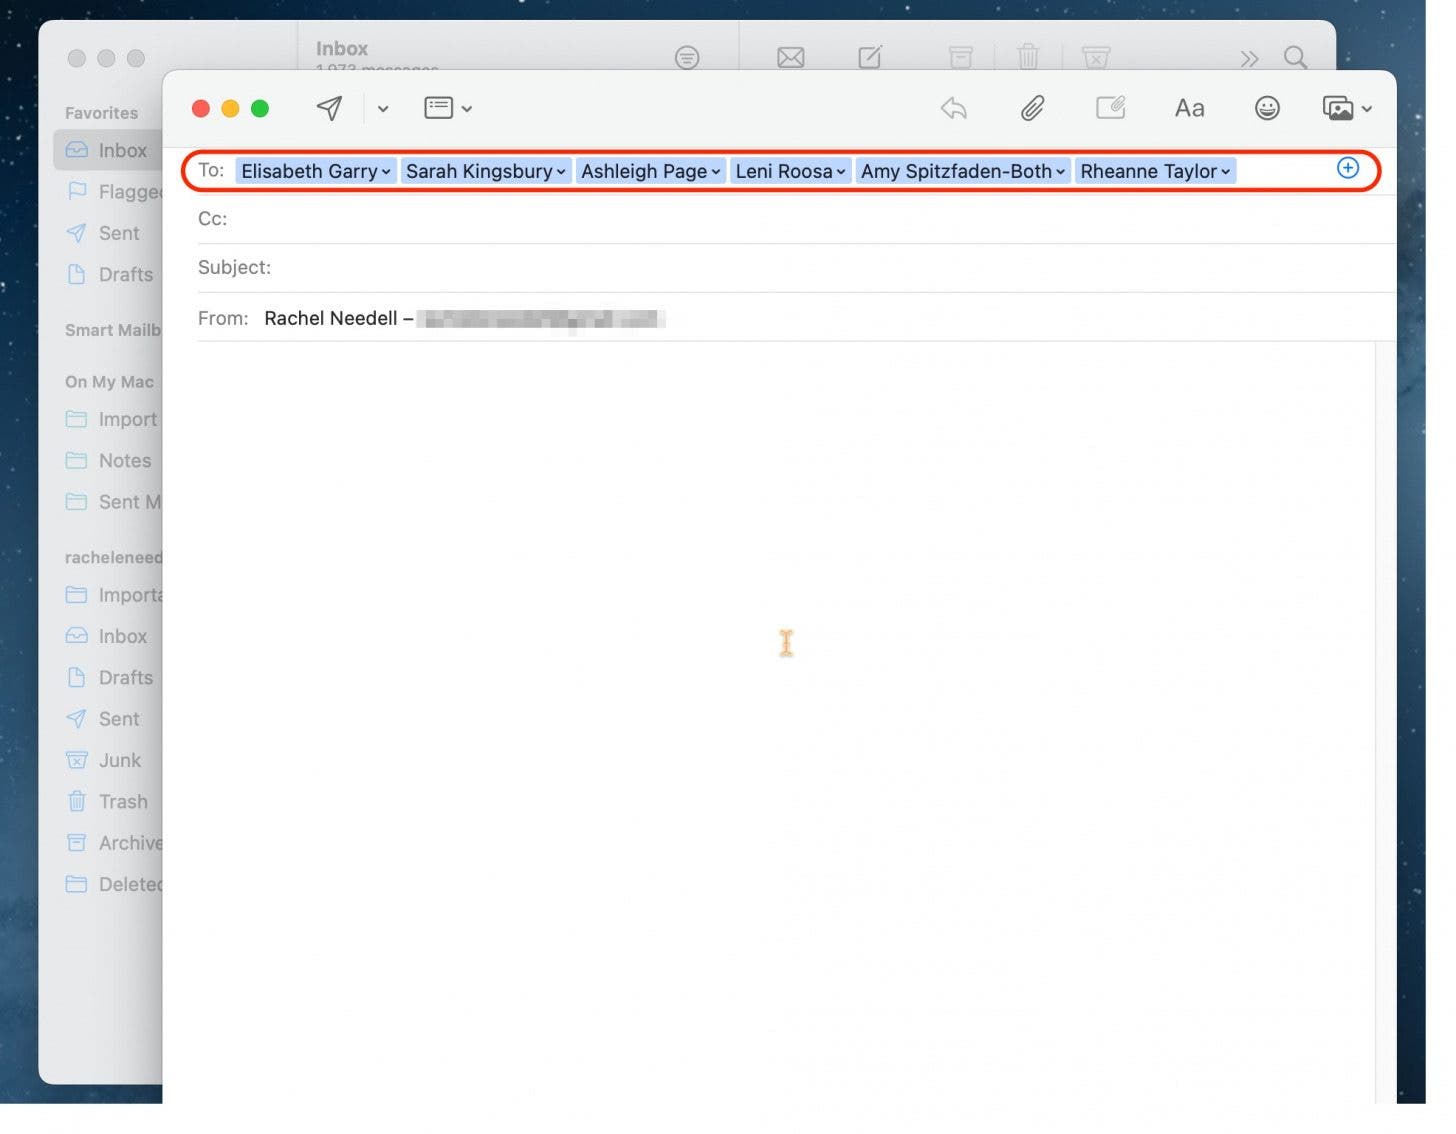Click the trash icon in the Inbox toolbar
The height and width of the screenshot is (1134, 1456).
point(1028,57)
